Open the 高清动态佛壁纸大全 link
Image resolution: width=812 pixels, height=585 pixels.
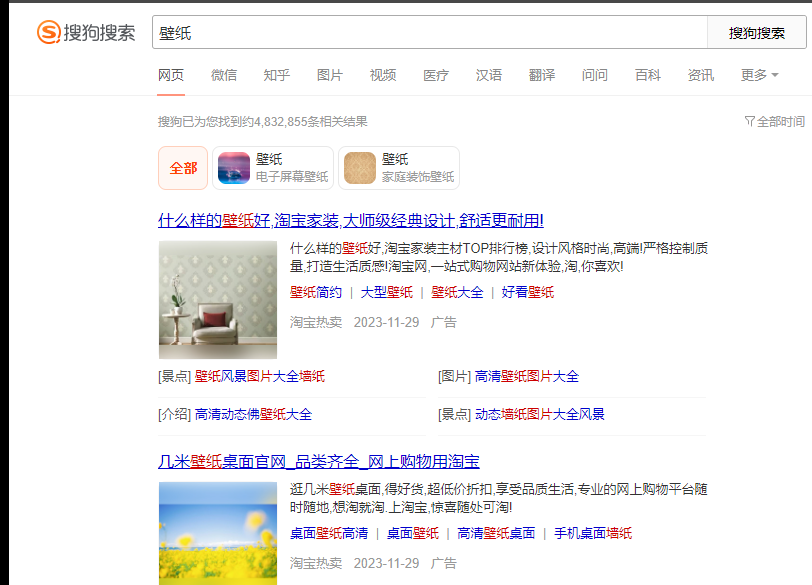click(x=253, y=414)
